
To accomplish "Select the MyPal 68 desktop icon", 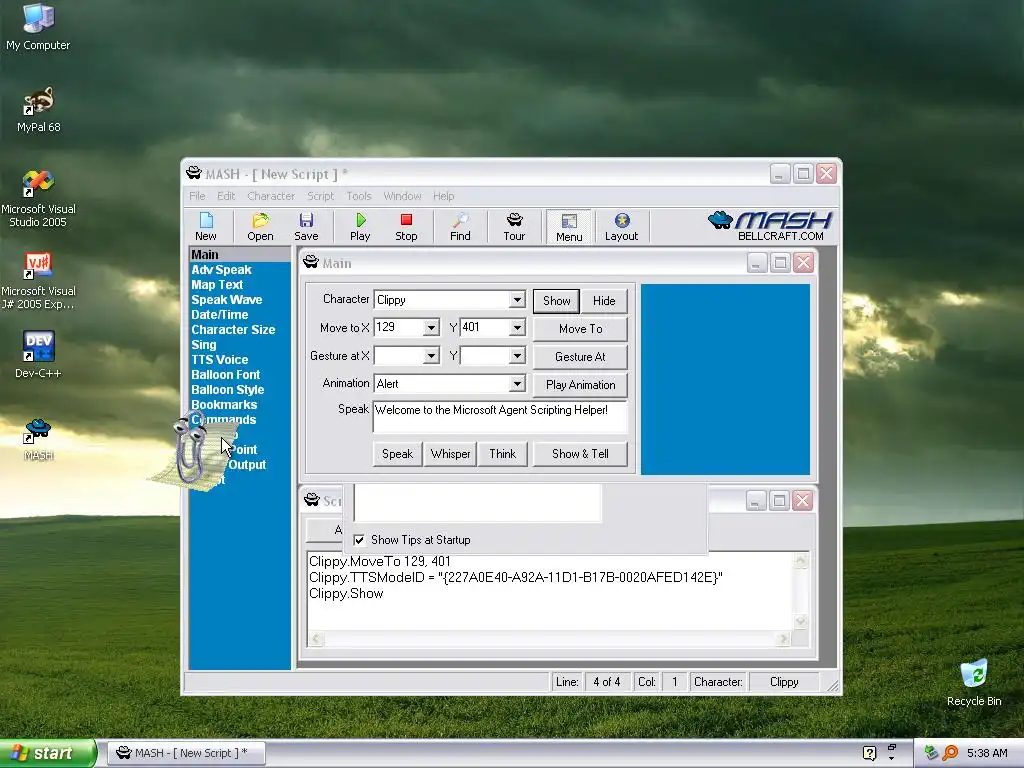I will (x=38, y=110).
